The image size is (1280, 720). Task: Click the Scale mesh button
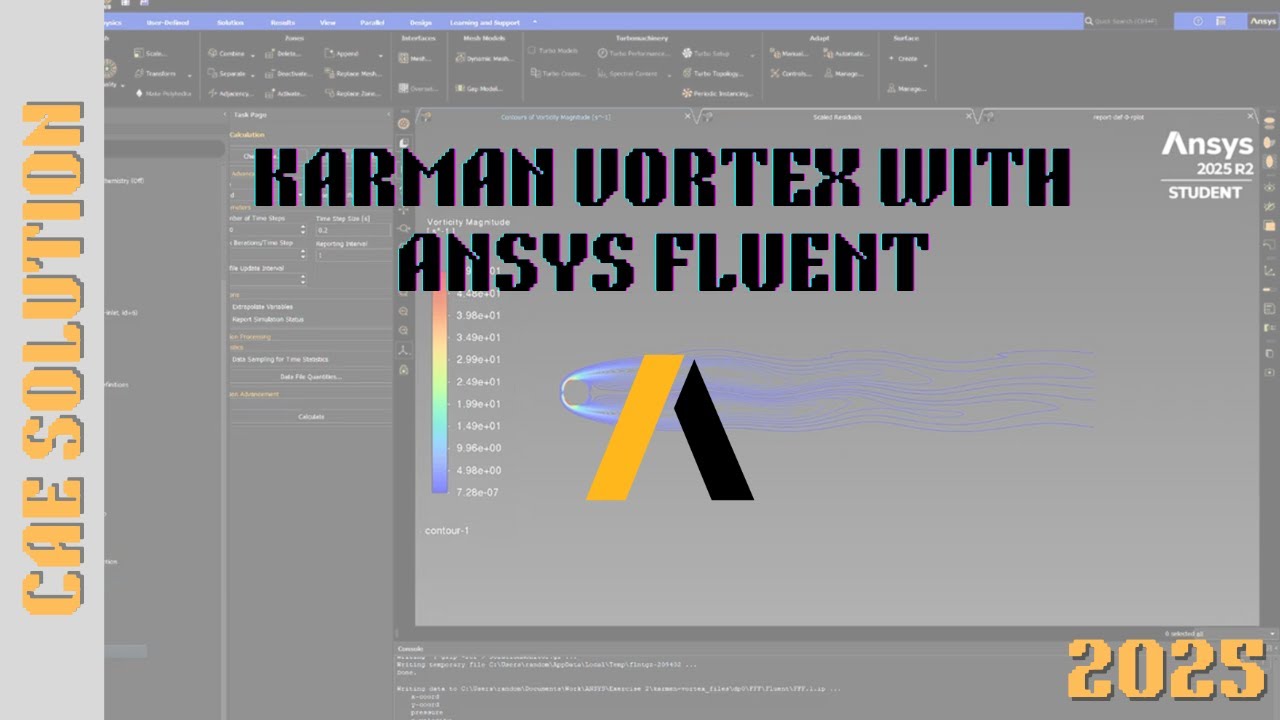click(151, 54)
